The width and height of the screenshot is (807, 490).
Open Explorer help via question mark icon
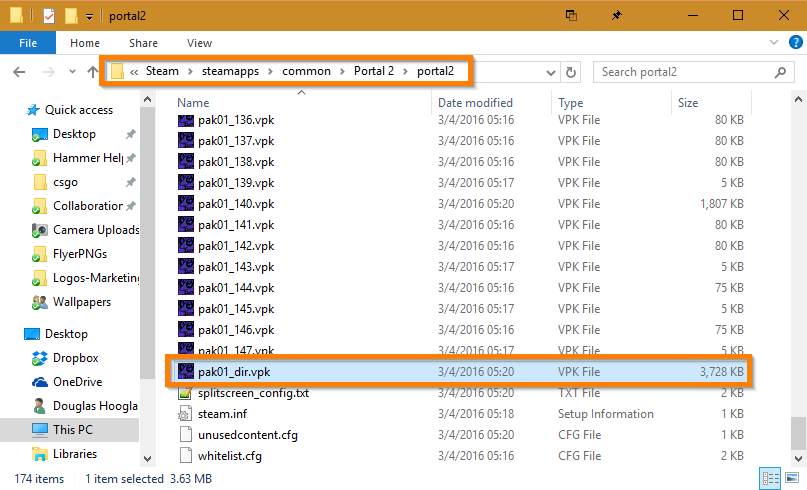[796, 42]
